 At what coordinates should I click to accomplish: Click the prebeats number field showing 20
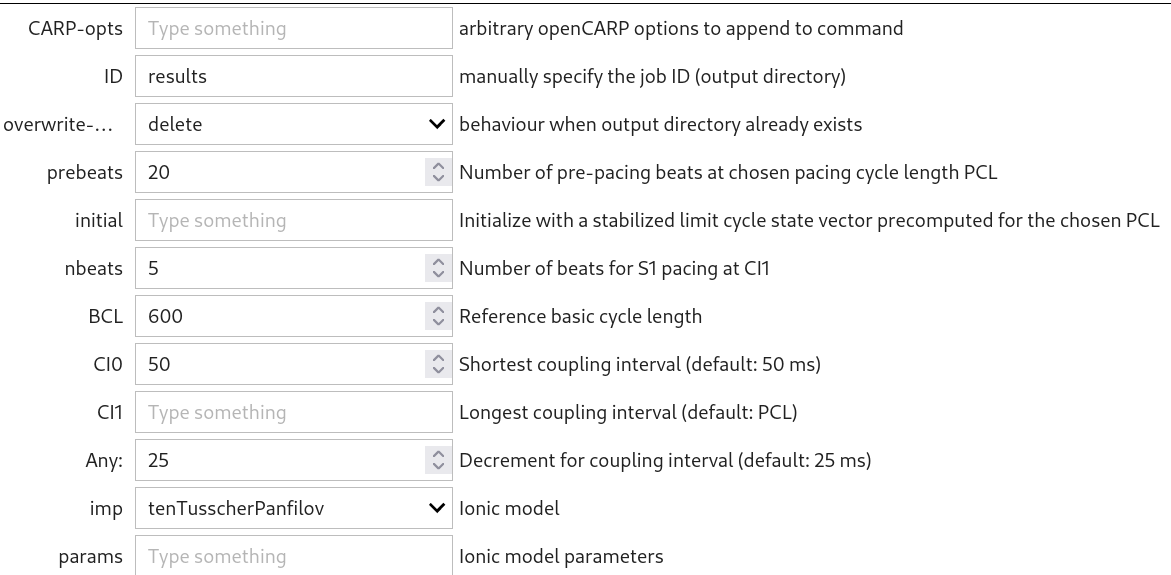280,172
